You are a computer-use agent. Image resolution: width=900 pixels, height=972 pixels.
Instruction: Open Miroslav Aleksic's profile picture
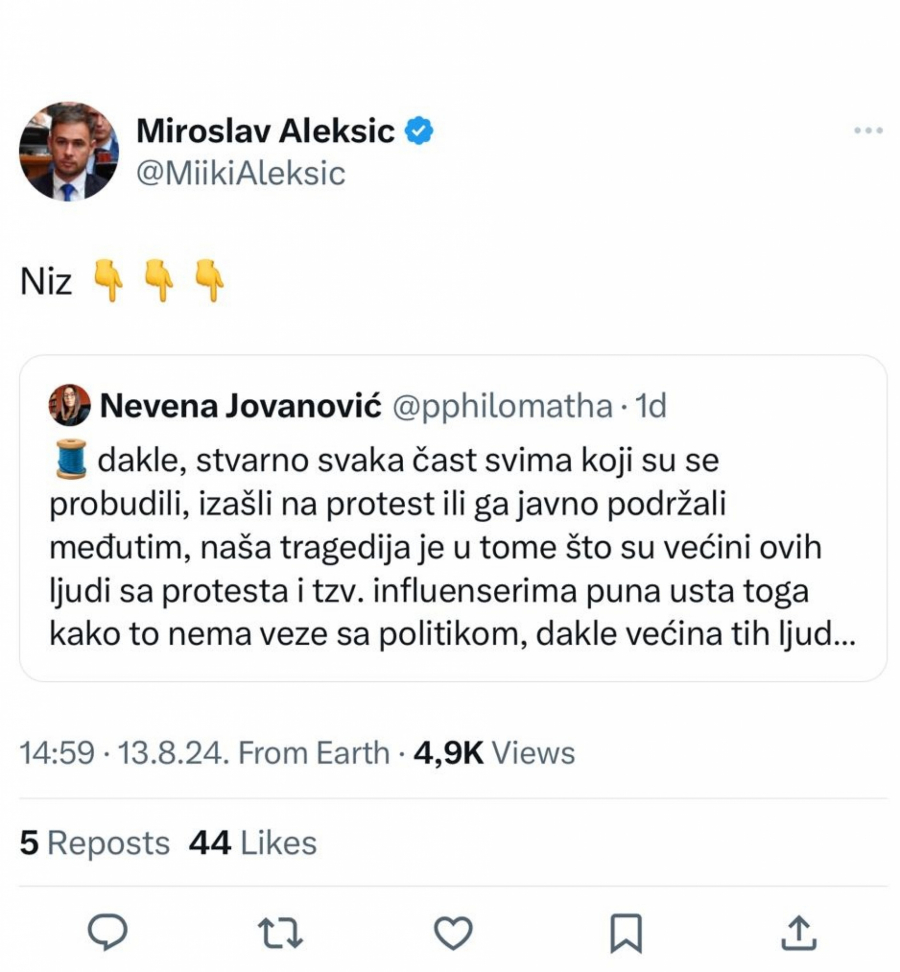pos(68,151)
